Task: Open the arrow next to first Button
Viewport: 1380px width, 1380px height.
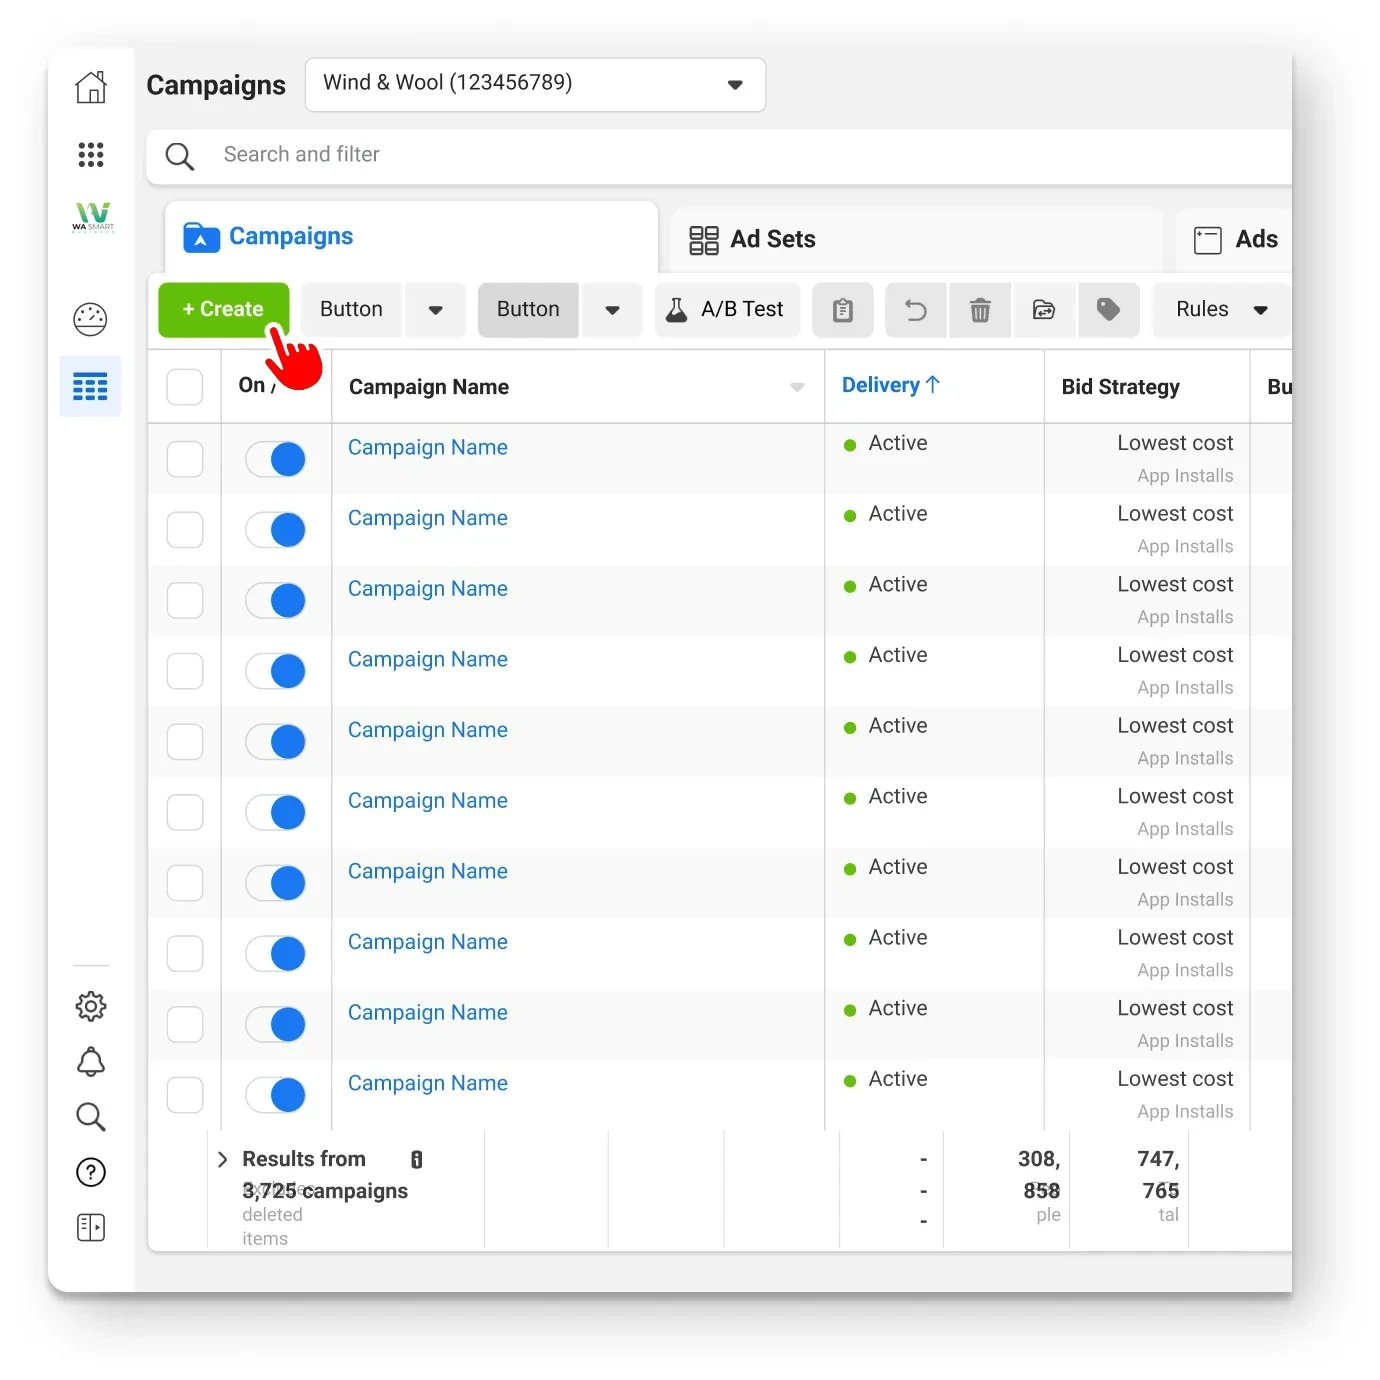Action: (435, 310)
